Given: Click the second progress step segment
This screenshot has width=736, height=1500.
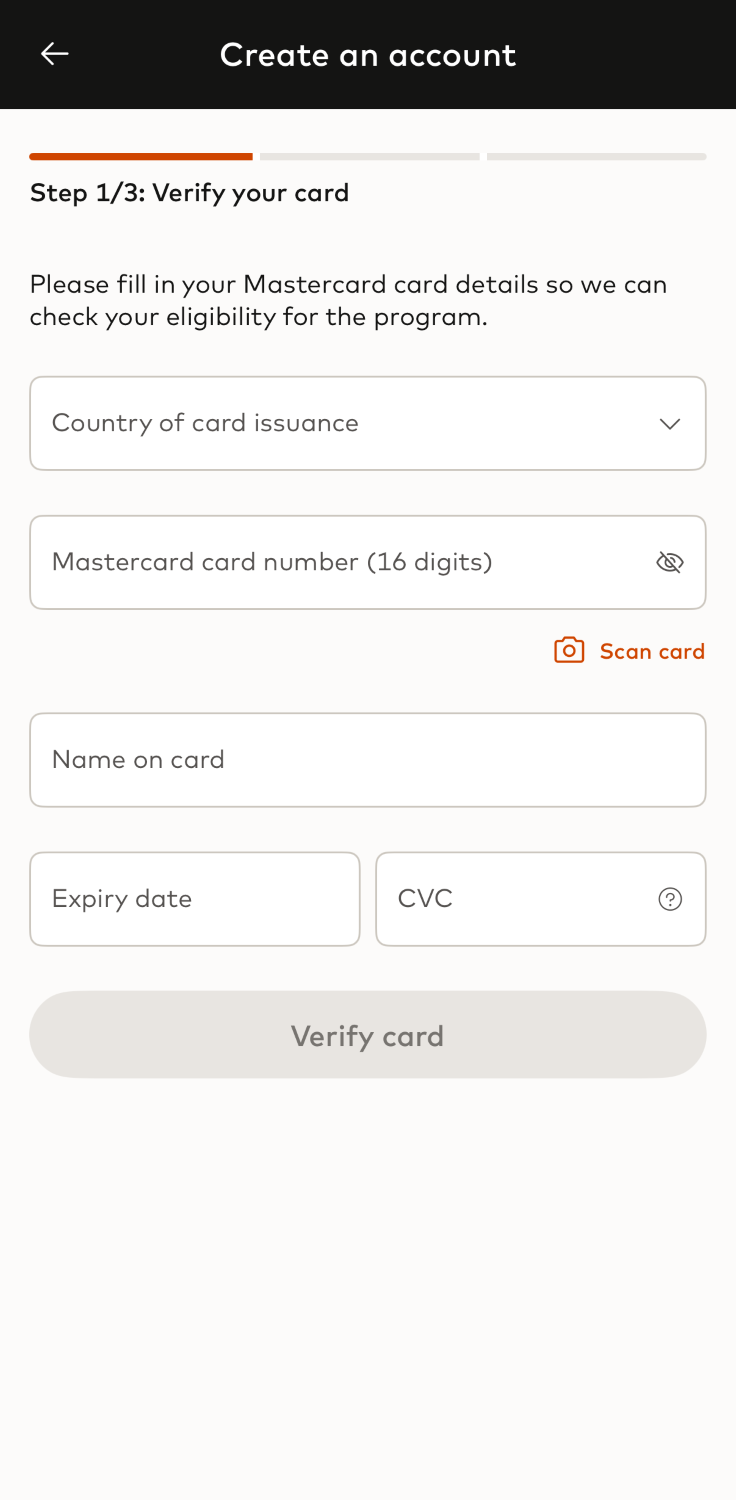Looking at the screenshot, I should (370, 156).
